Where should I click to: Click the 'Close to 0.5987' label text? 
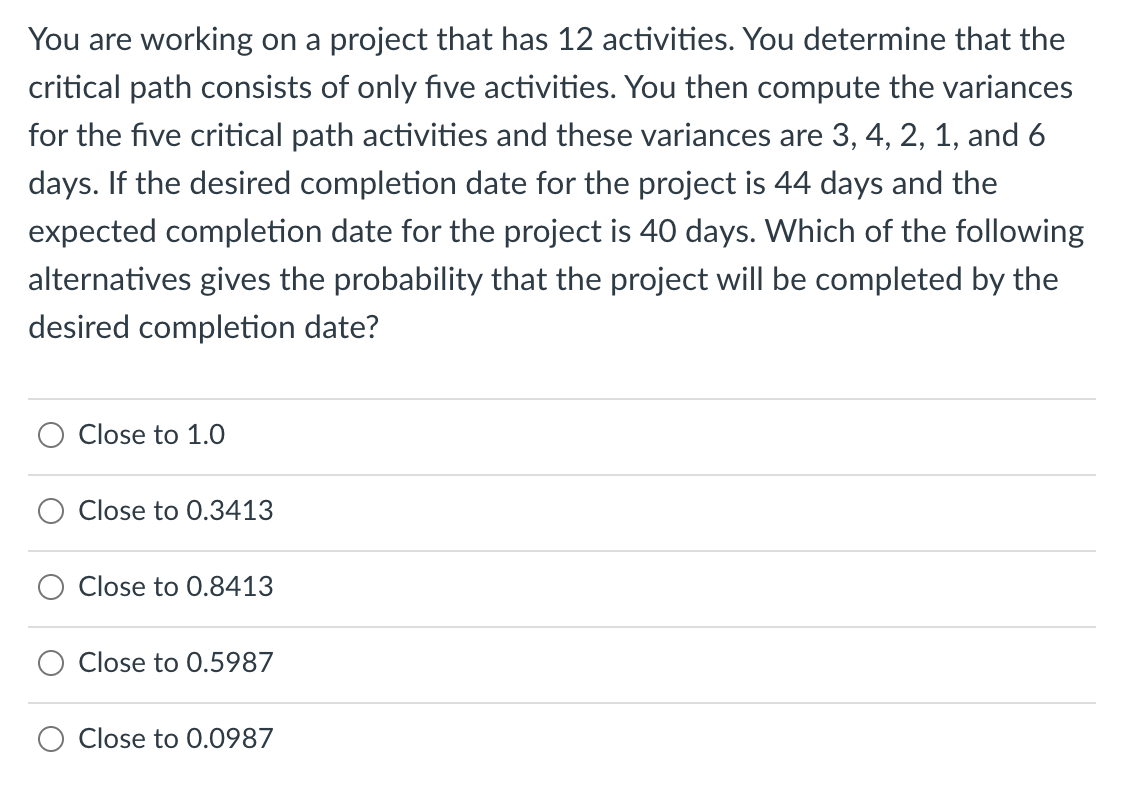176,662
